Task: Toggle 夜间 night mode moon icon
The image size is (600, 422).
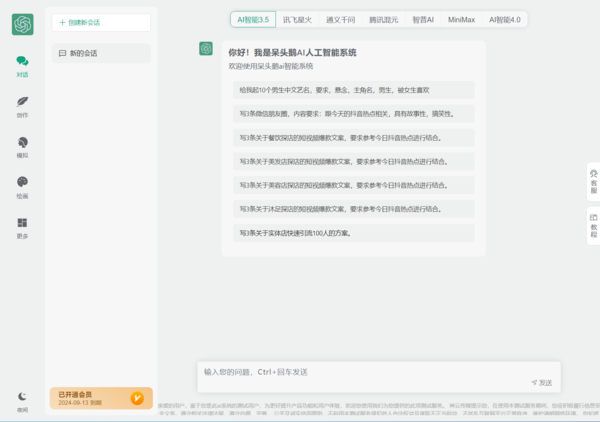Action: 22,396
